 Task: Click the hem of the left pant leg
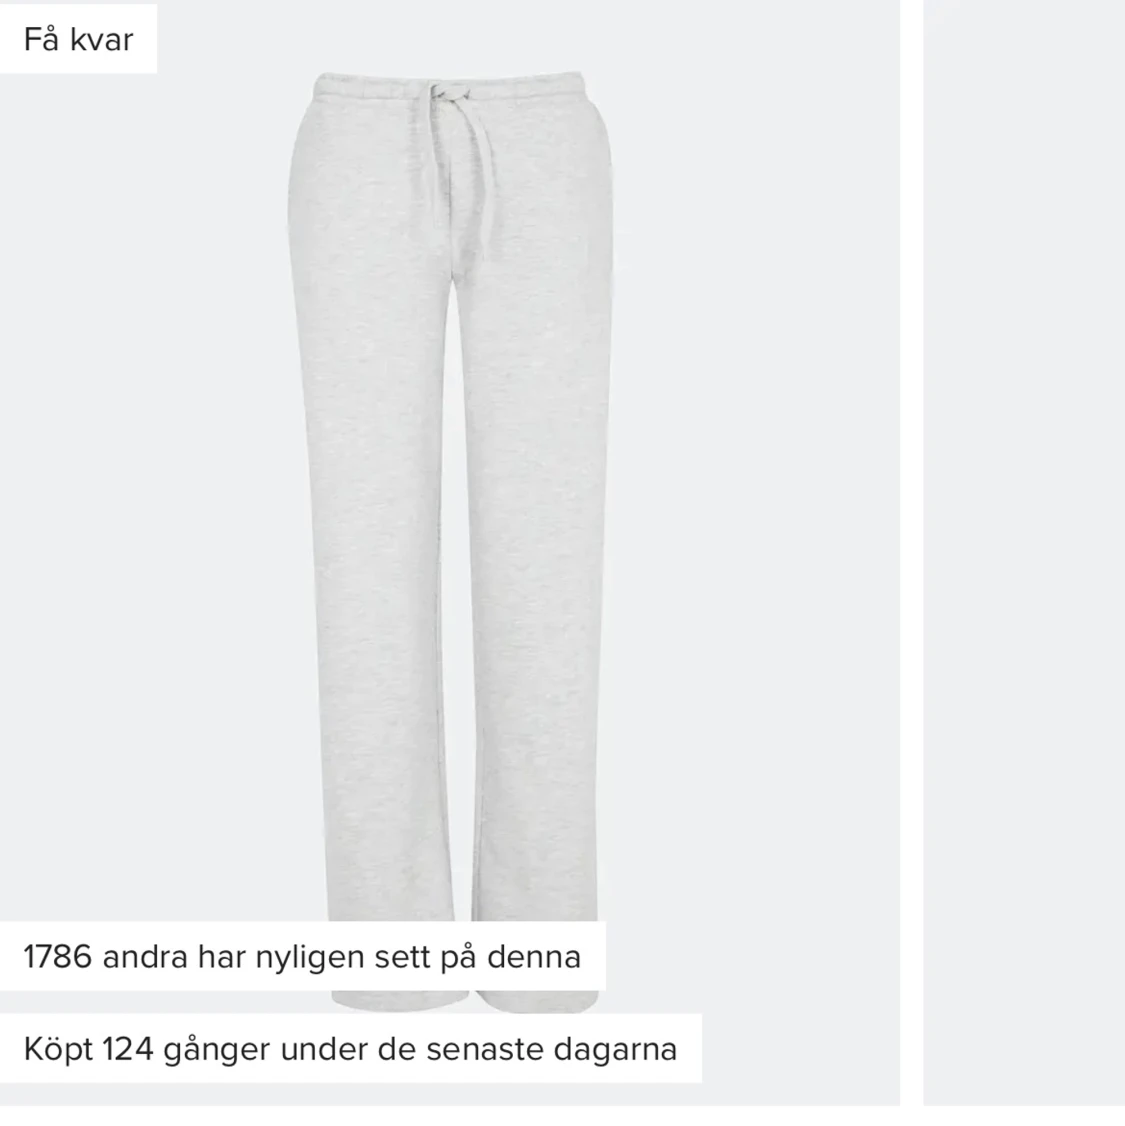399,1000
